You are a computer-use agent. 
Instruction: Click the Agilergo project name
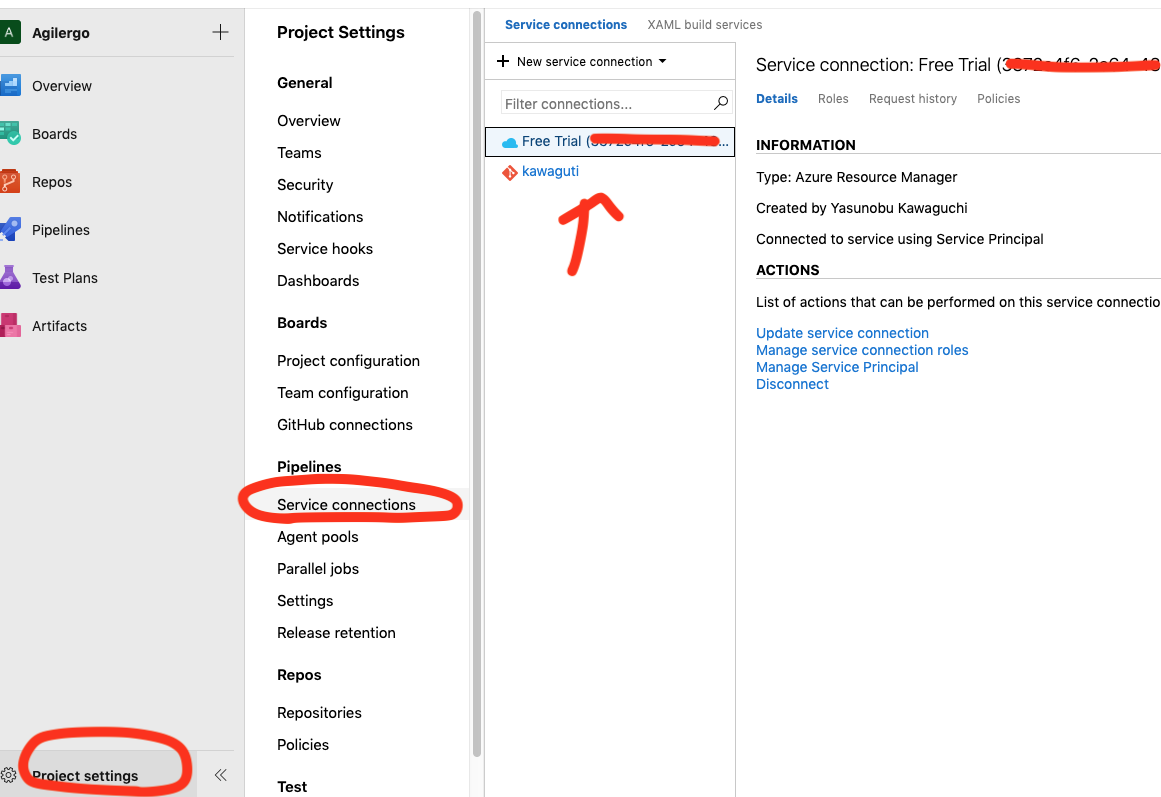(x=61, y=33)
